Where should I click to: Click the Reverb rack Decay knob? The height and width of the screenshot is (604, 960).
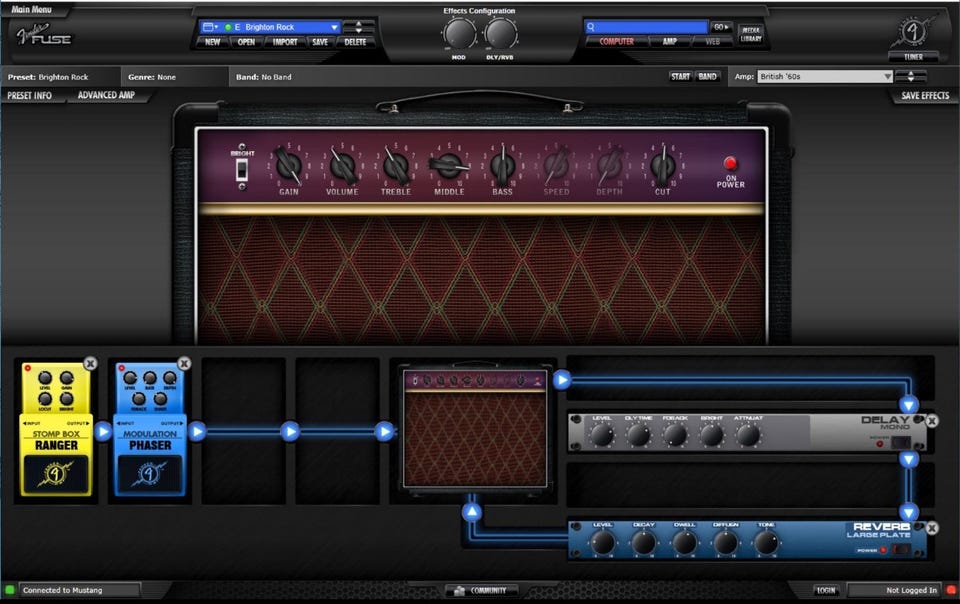pyautogui.click(x=643, y=542)
